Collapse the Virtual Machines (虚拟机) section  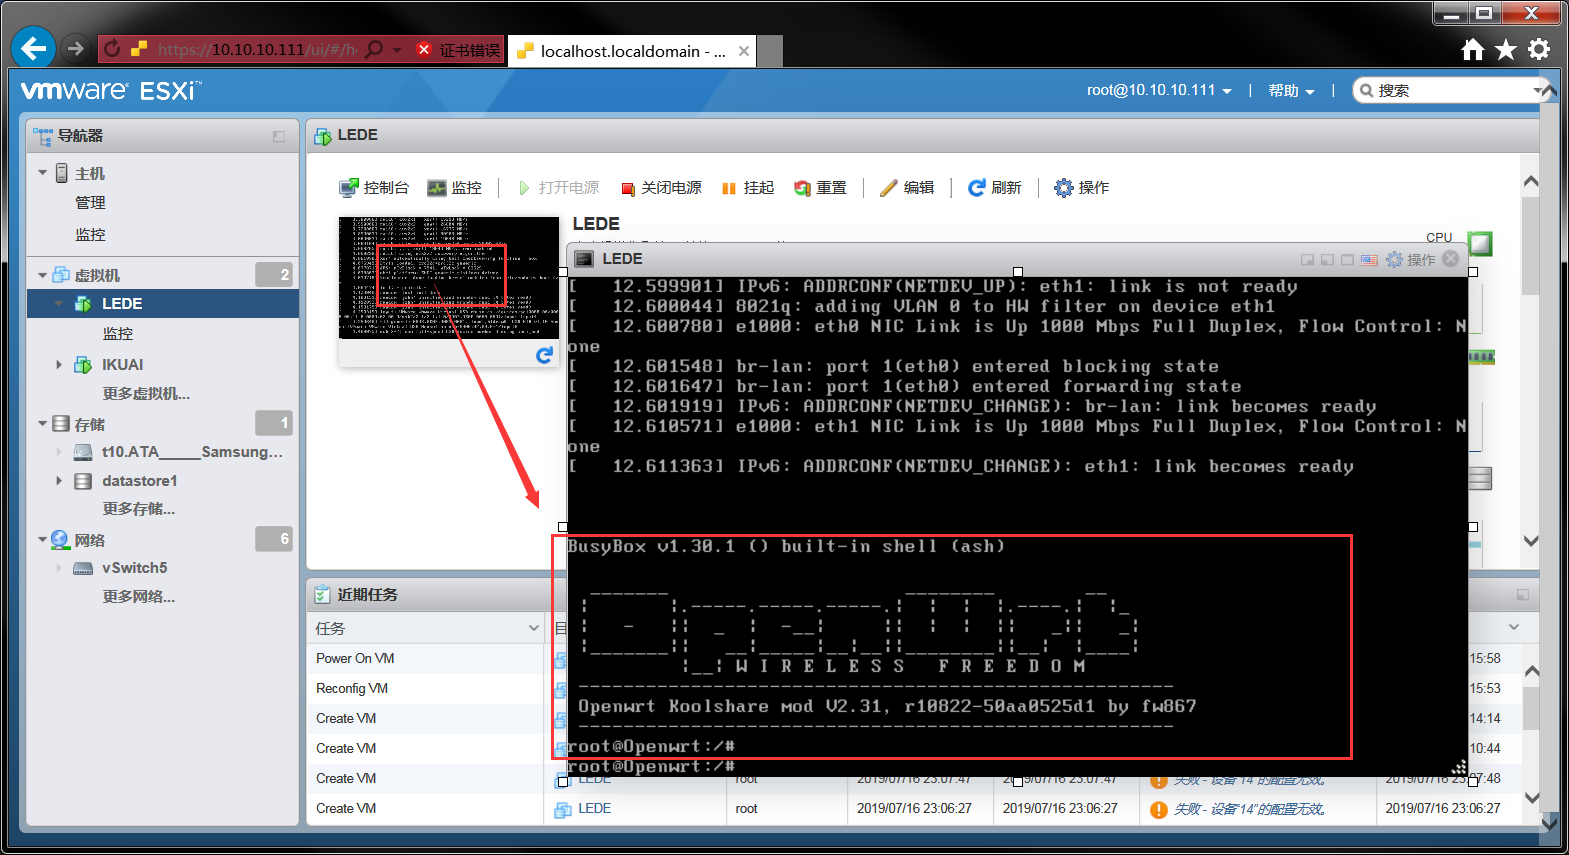click(42, 275)
